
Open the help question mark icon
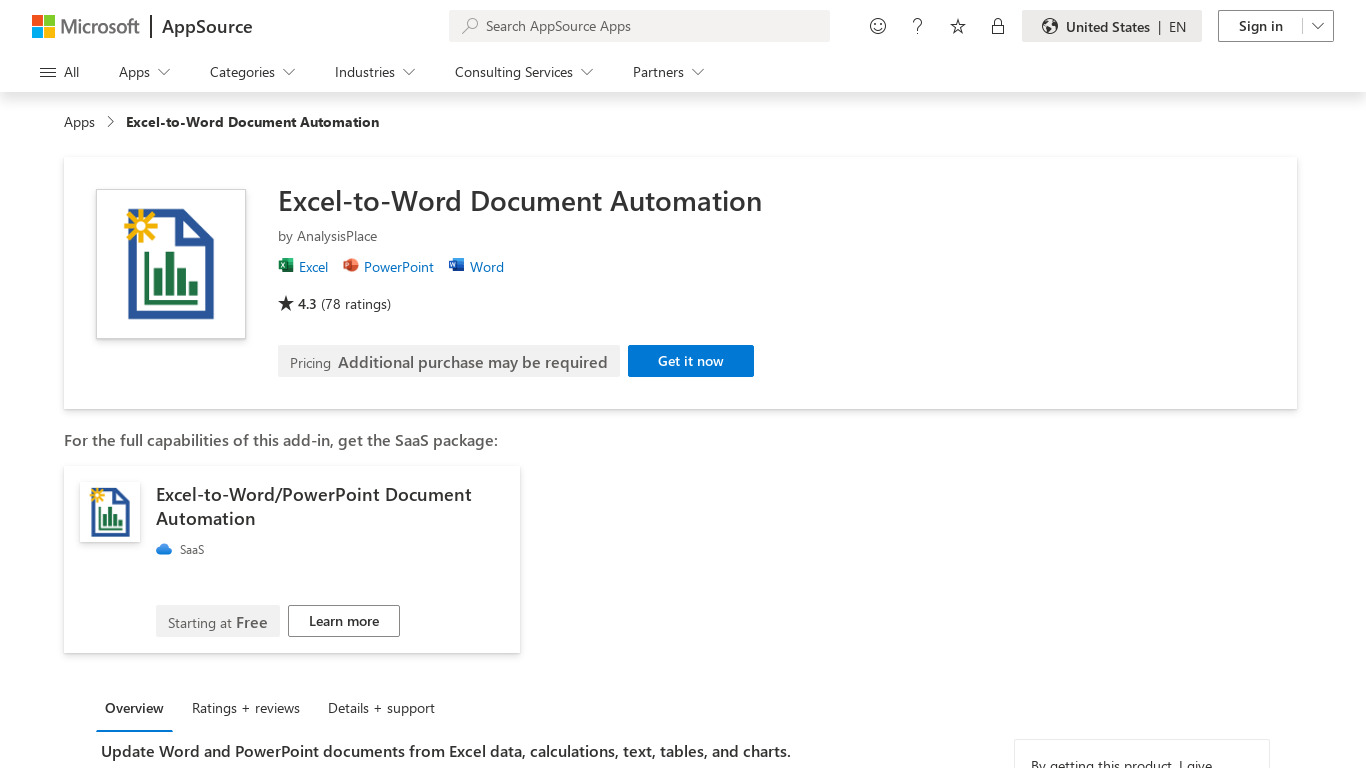[918, 27]
